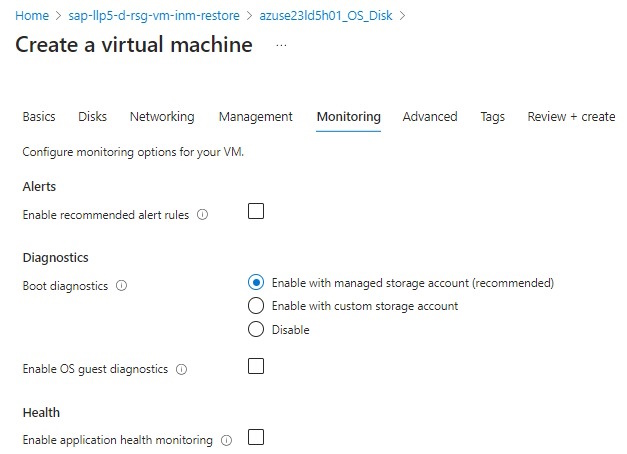
Task: Open info tooltip for recommended alert rules
Action: 202,215
